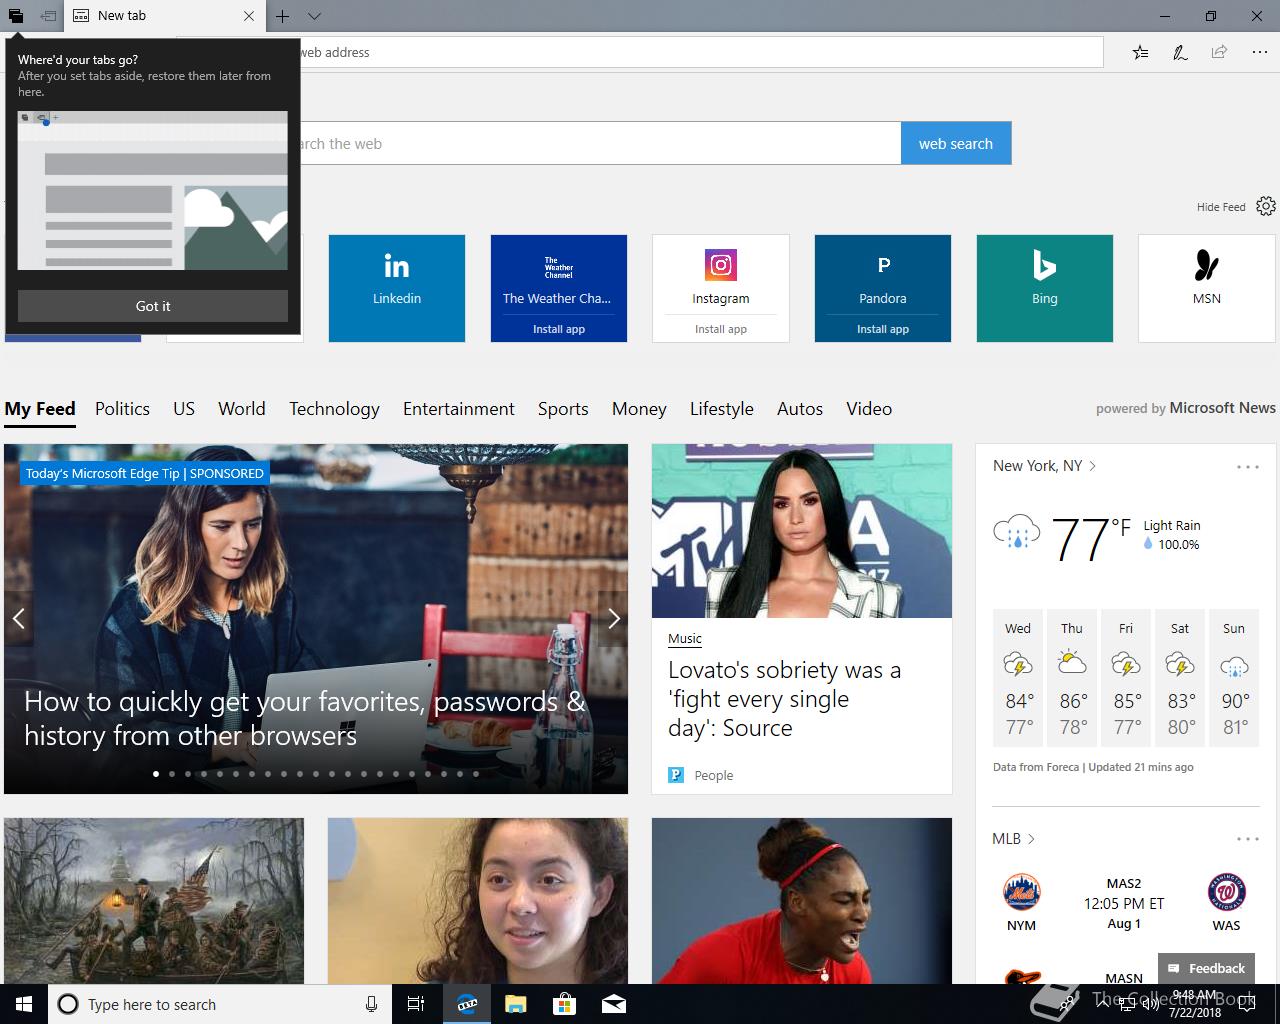1280x1024 pixels.
Task: Open the LinkedIn tile
Action: click(x=397, y=288)
